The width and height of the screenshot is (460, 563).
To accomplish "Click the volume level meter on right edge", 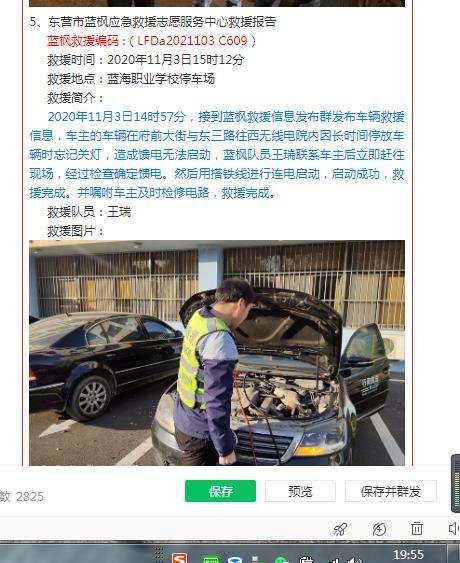I will 456,484.
